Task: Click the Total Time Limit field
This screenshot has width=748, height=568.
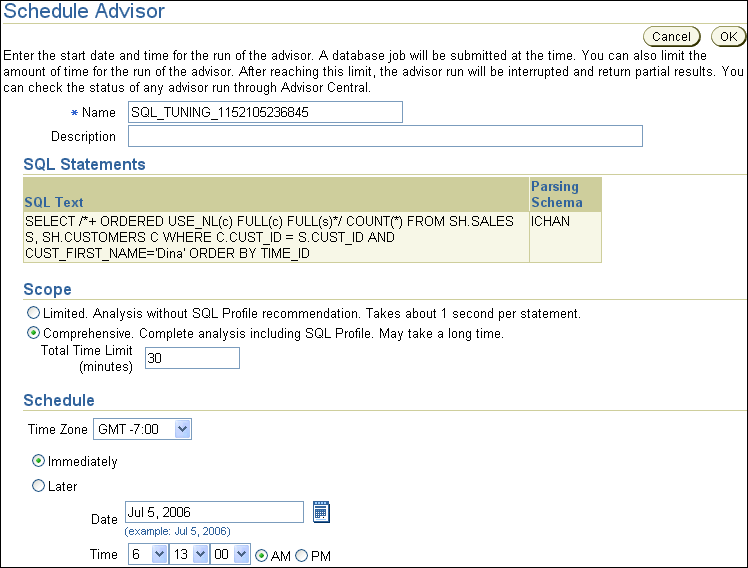Action: coord(192,358)
